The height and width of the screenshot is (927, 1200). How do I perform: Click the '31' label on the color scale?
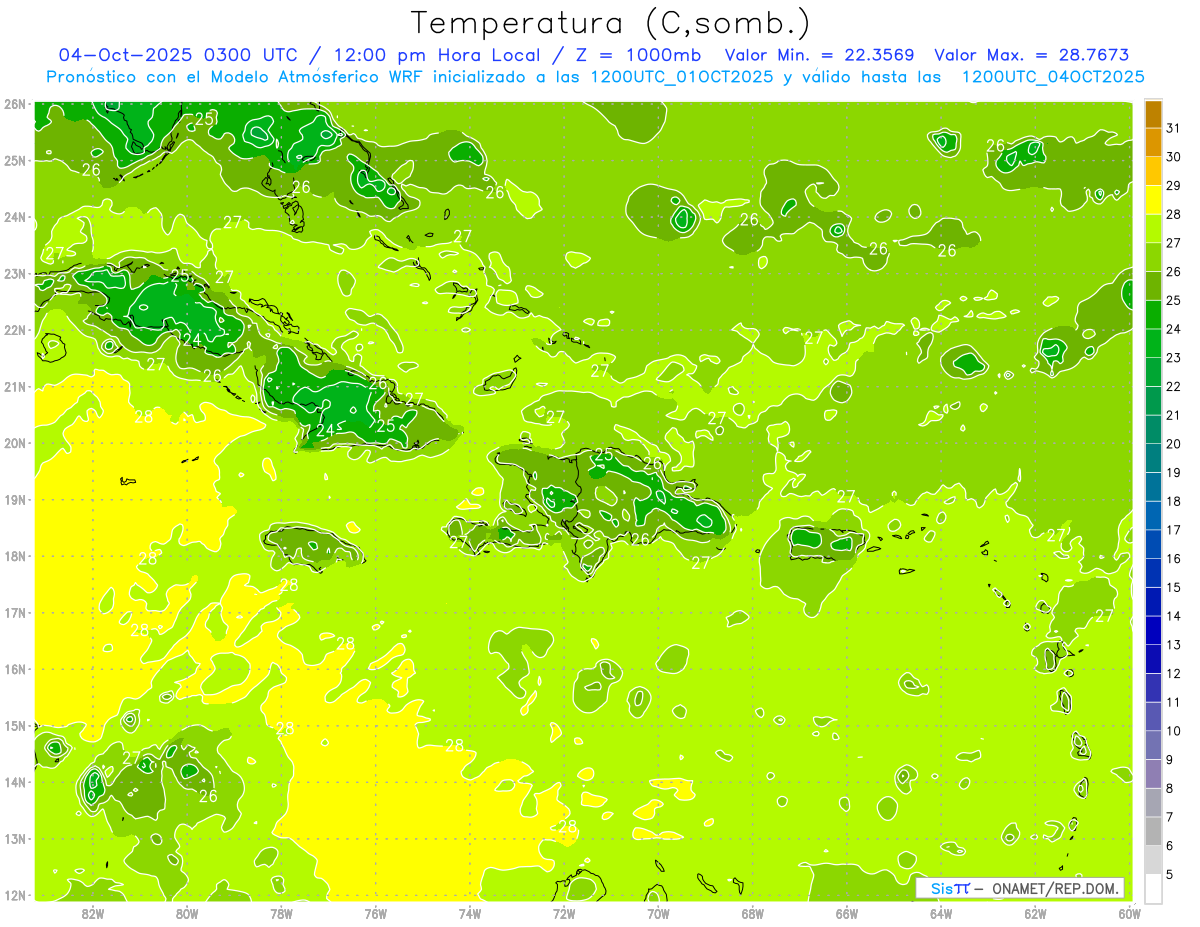click(1174, 128)
